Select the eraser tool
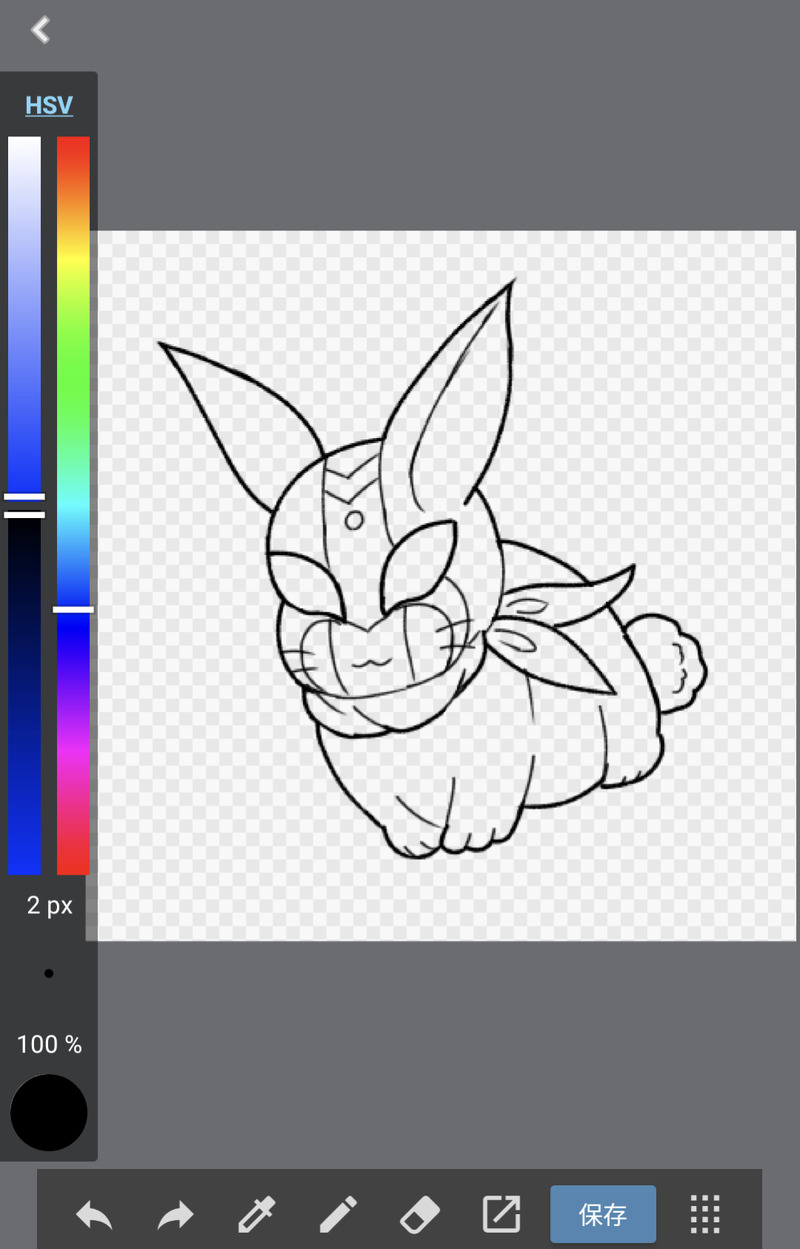800x1249 pixels. point(420,1215)
